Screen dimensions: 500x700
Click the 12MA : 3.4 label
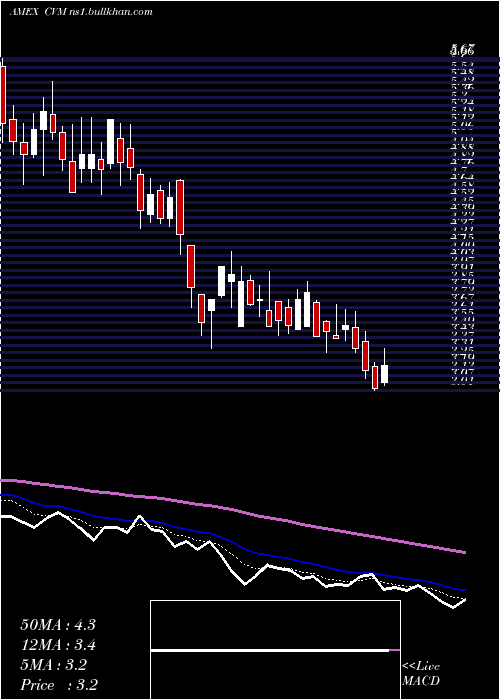58,645
